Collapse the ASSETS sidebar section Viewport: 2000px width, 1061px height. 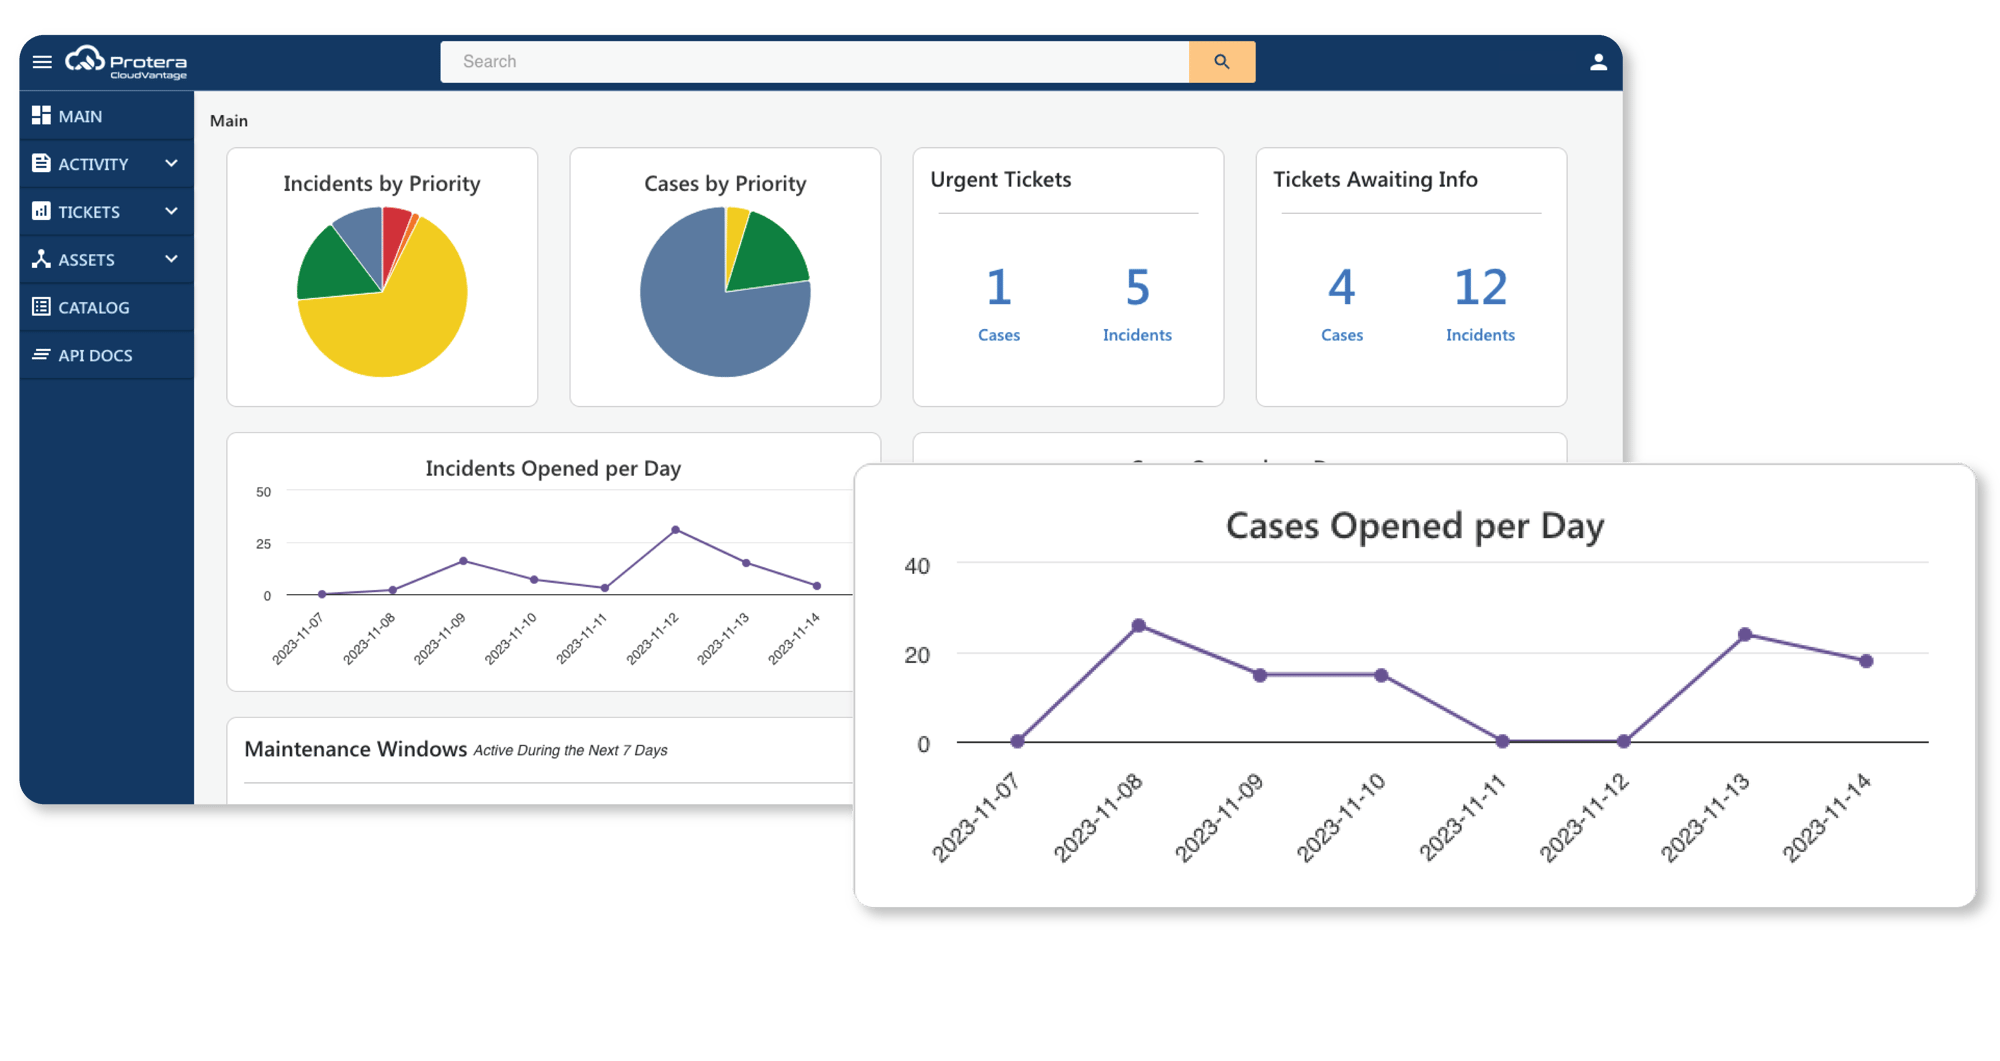[x=172, y=259]
